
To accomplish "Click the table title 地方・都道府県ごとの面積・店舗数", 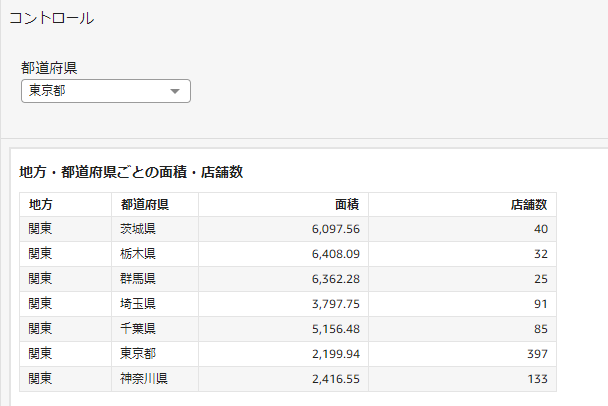I will click(x=131, y=172).
